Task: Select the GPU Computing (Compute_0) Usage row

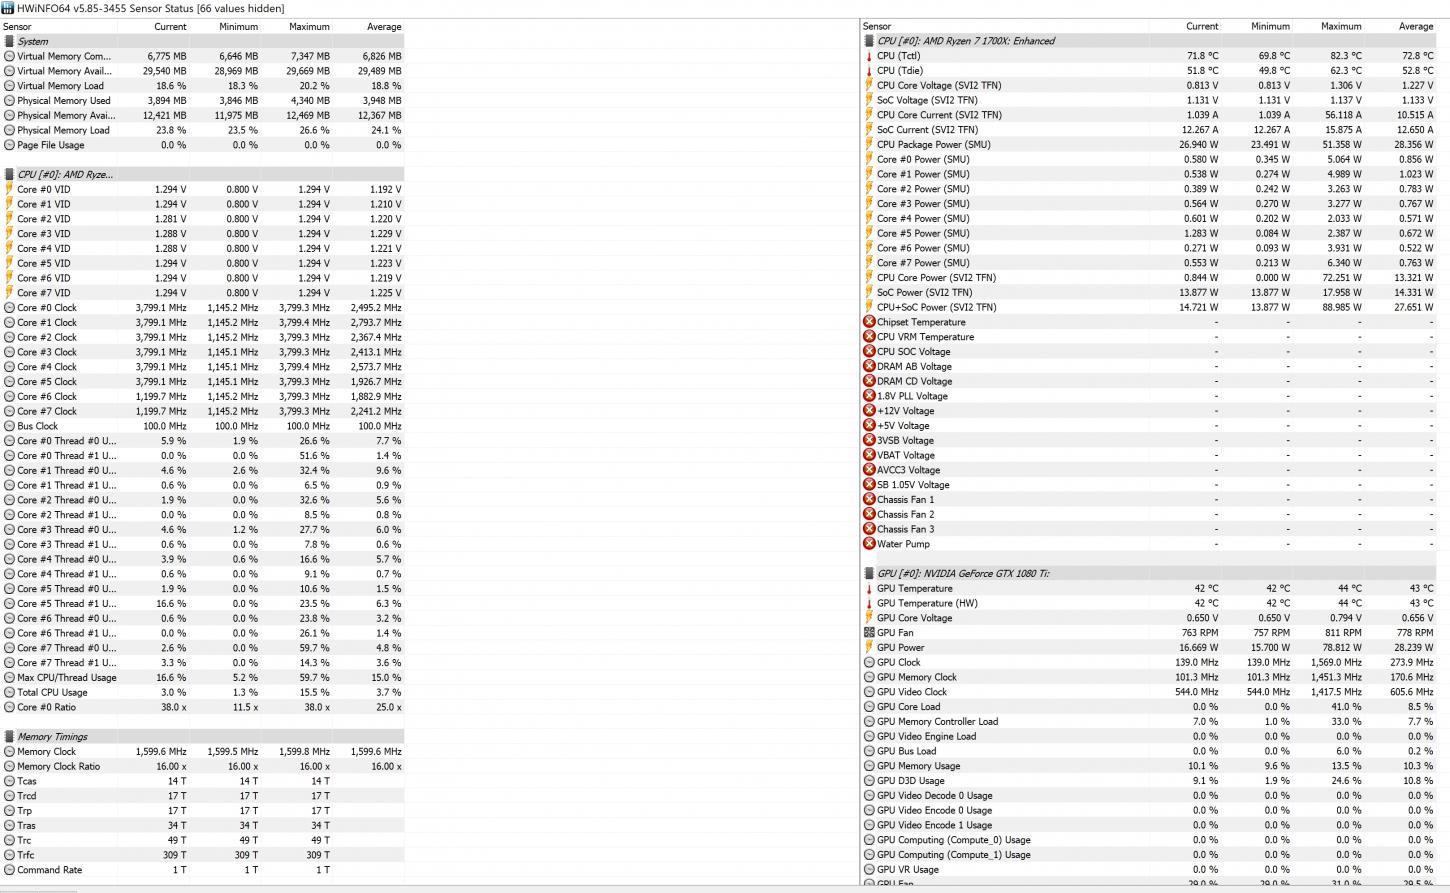Action: [1149, 840]
